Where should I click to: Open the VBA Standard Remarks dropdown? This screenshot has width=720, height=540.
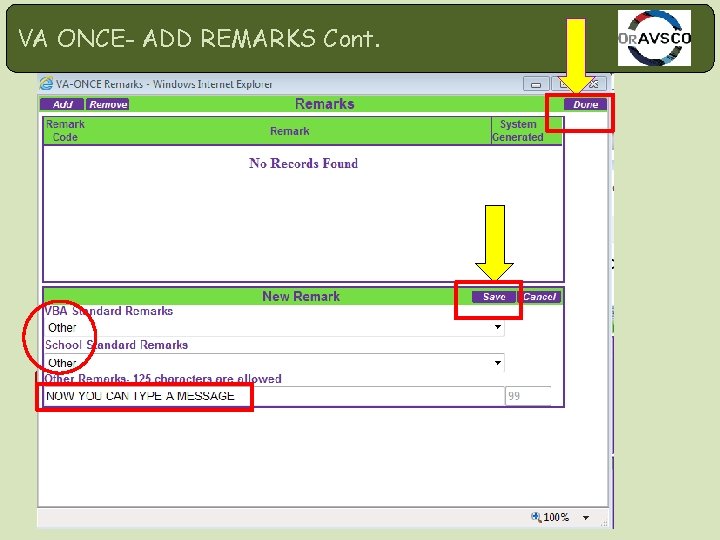(275, 327)
